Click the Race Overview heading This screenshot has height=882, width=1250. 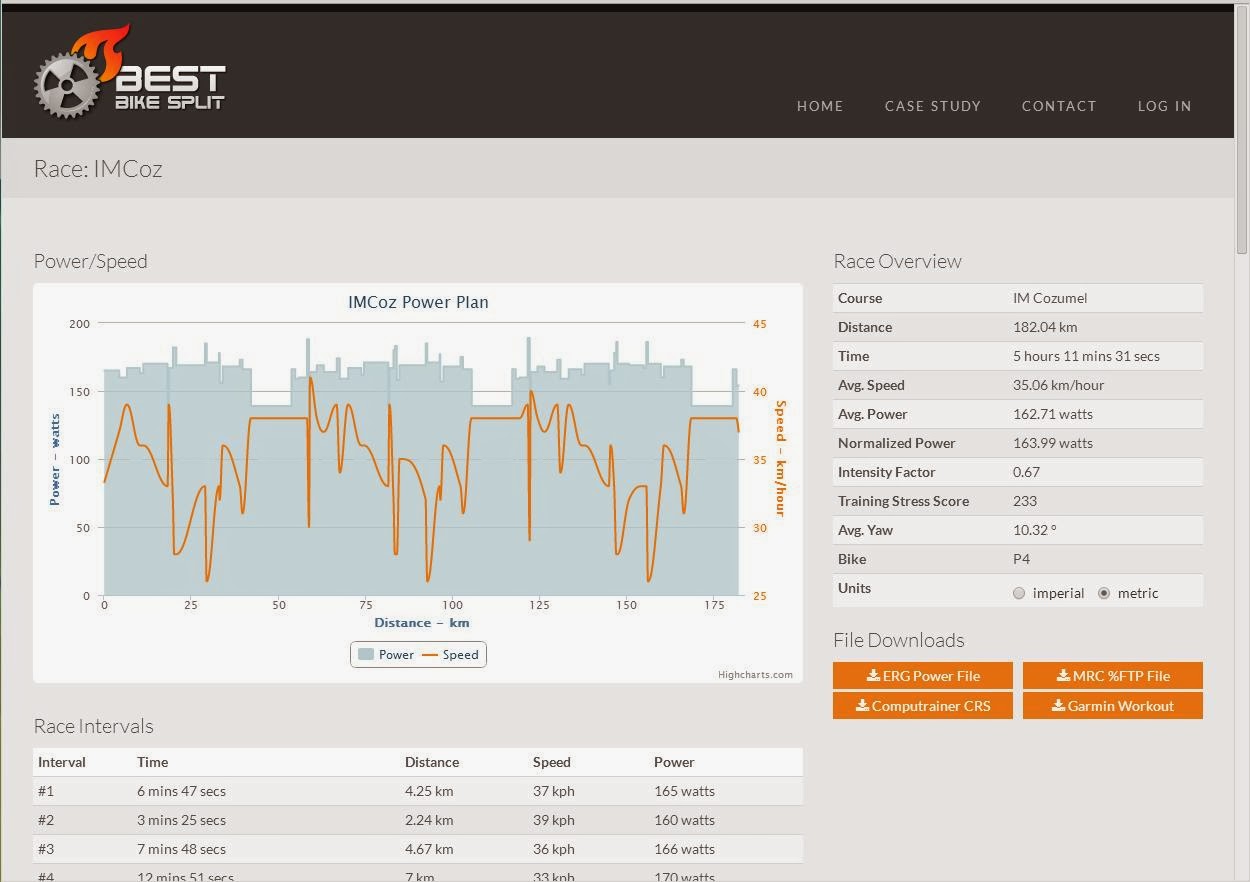click(x=897, y=261)
